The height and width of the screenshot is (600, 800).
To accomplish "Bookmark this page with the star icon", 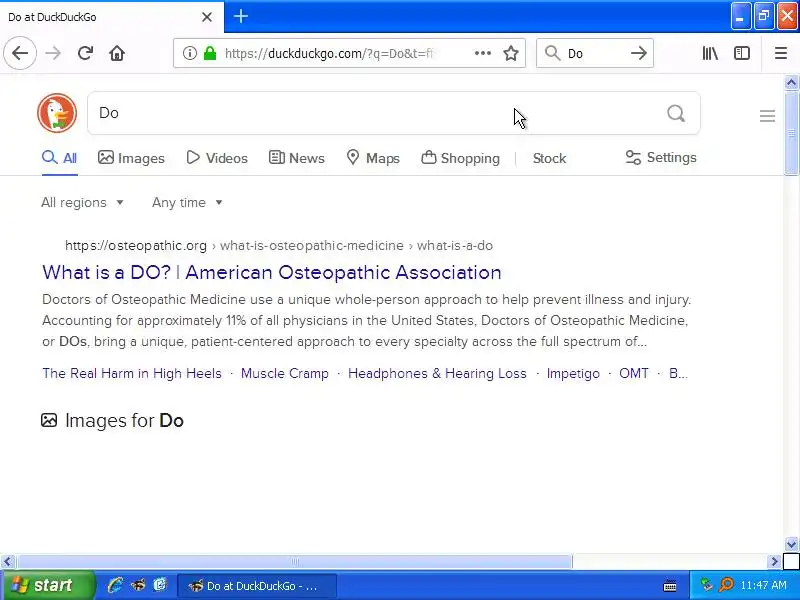I will (x=511, y=53).
